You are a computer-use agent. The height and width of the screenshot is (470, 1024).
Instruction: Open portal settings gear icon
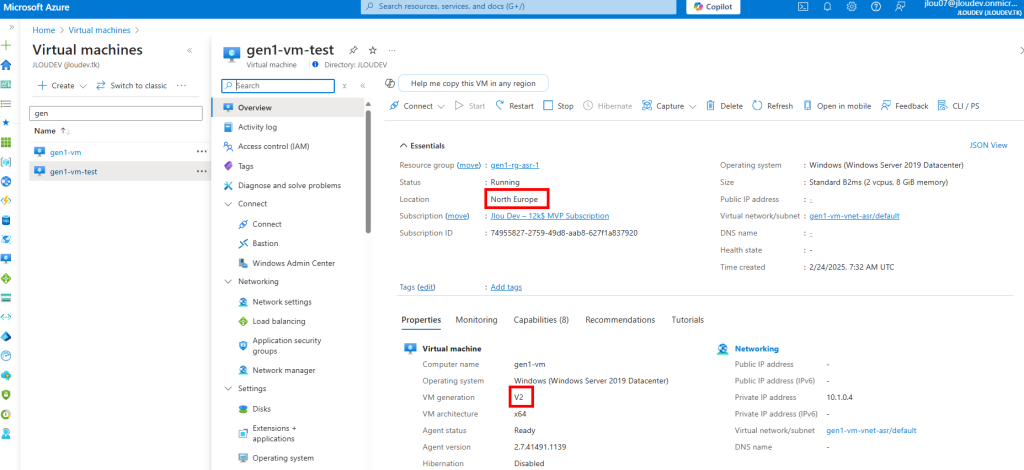pos(852,7)
